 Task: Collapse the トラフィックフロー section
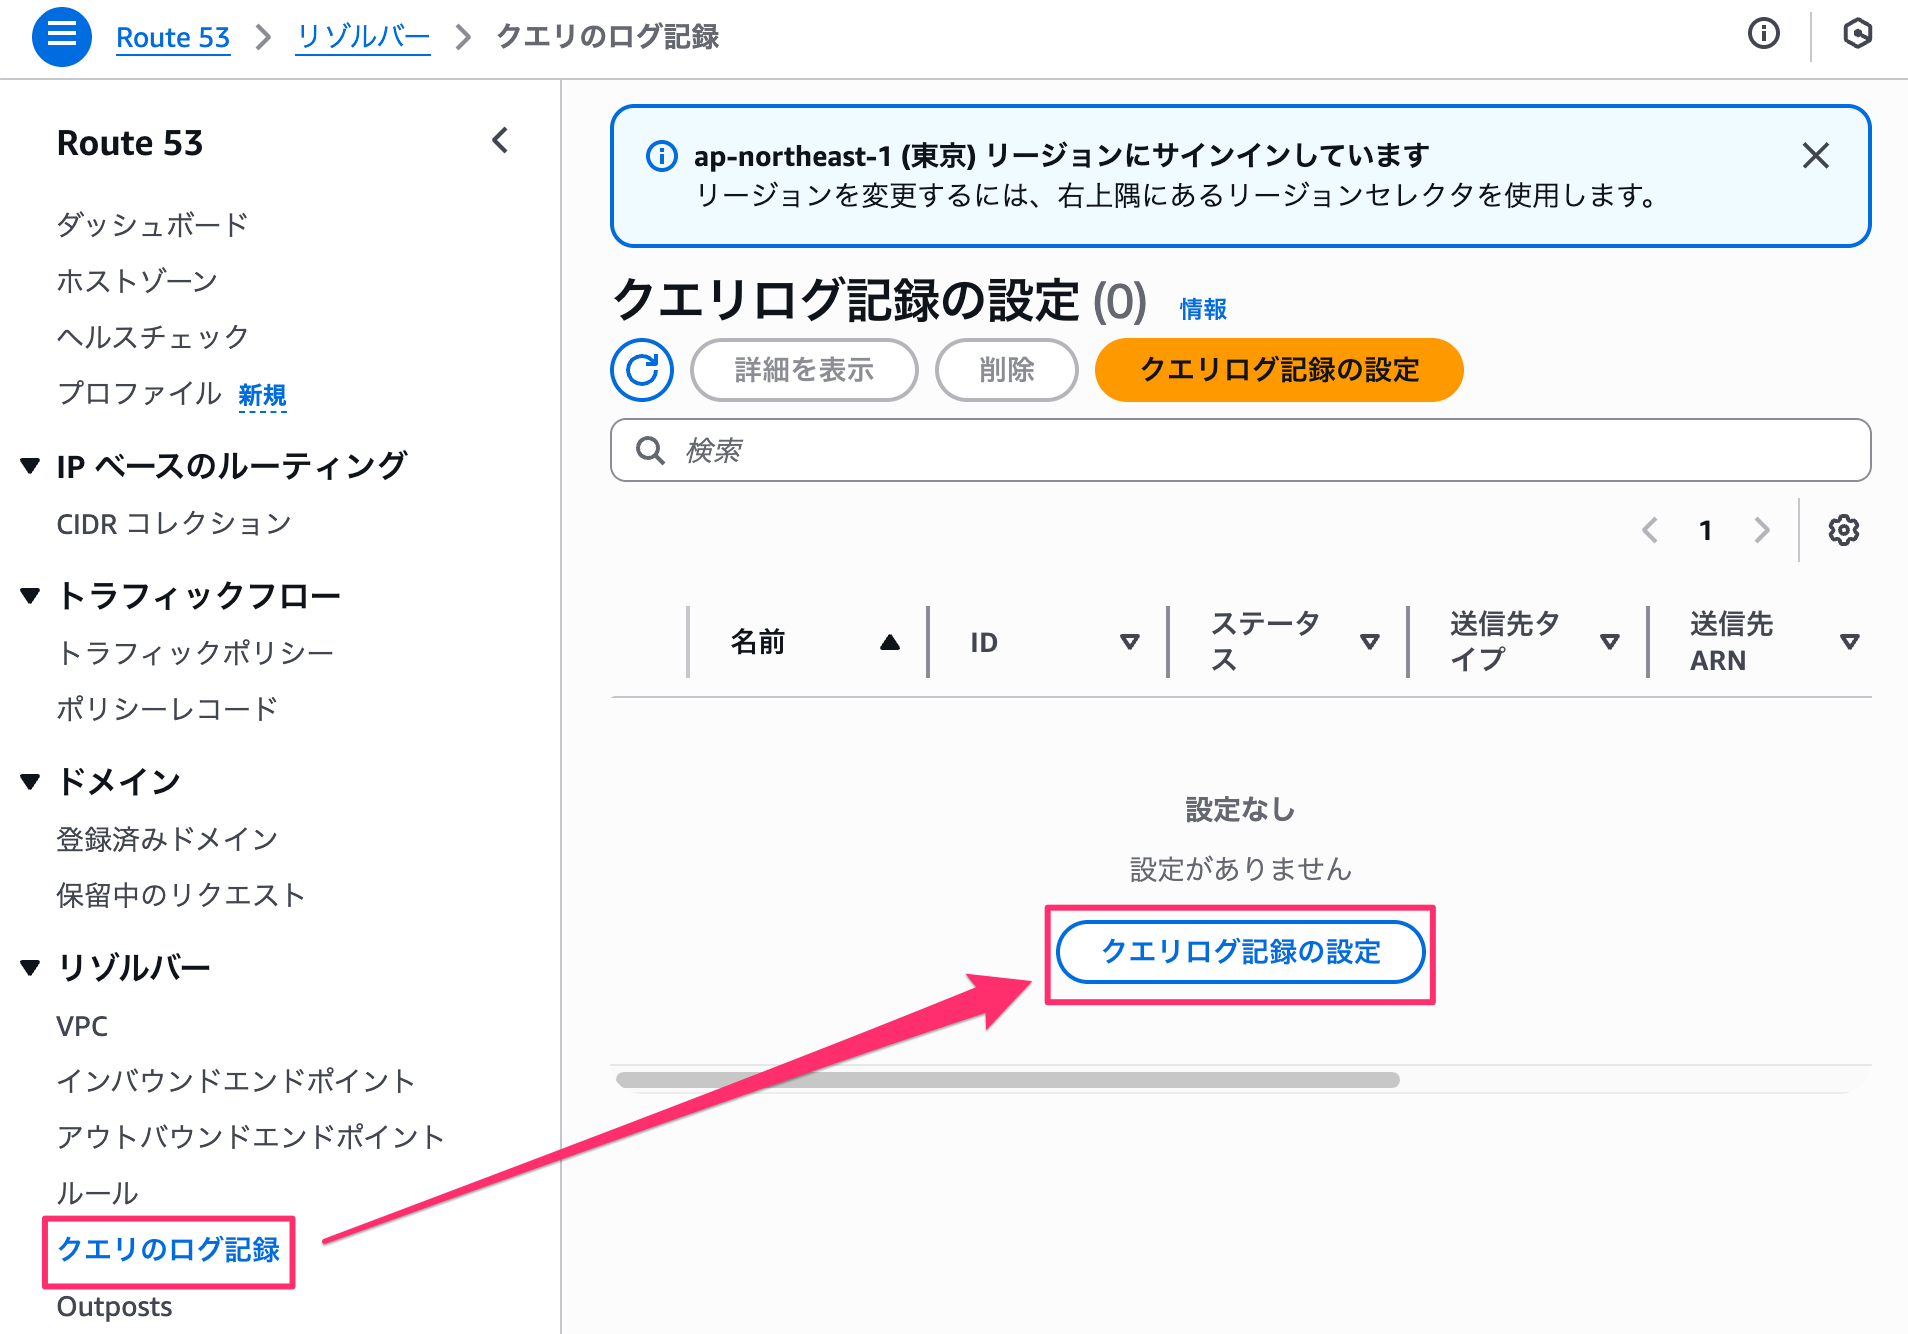pos(30,596)
